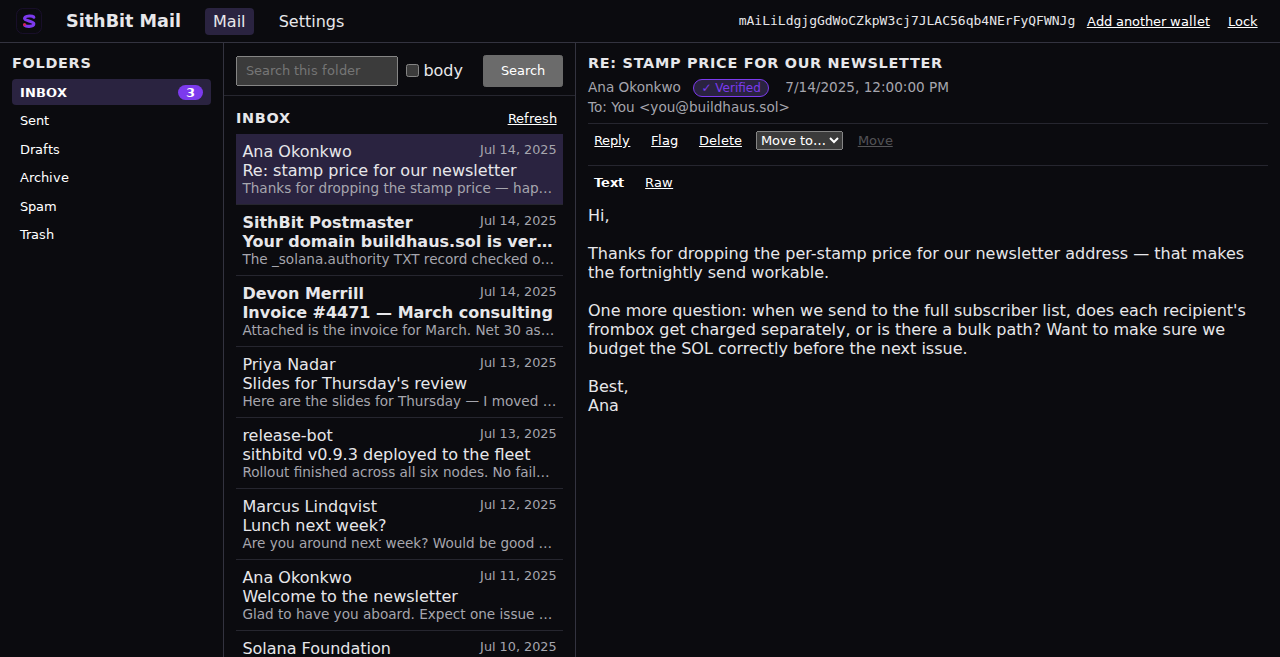This screenshot has width=1280, height=657.
Task: Focus the Search this folder field
Action: [317, 70]
